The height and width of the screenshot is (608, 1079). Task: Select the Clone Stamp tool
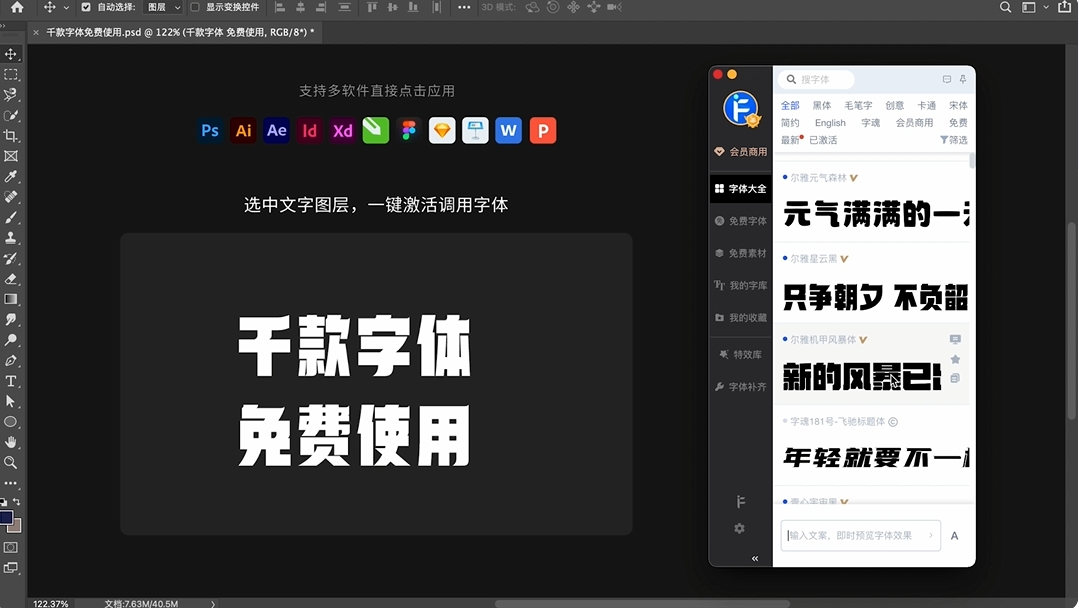(11, 238)
